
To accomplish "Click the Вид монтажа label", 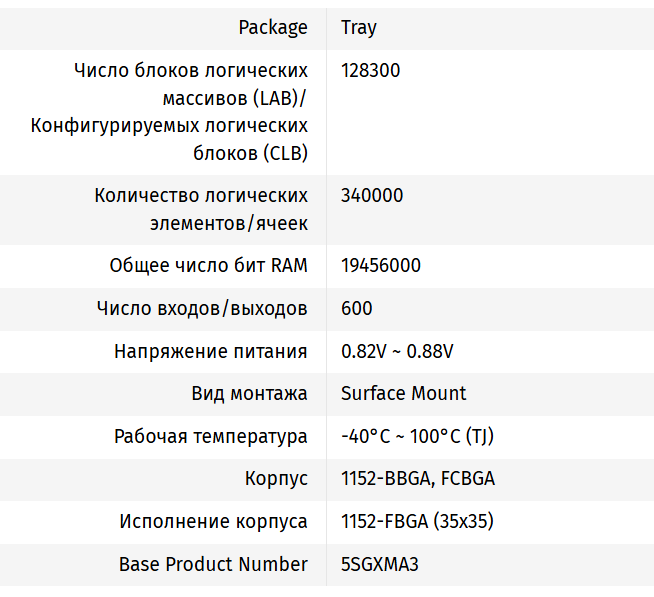I will point(249,394).
